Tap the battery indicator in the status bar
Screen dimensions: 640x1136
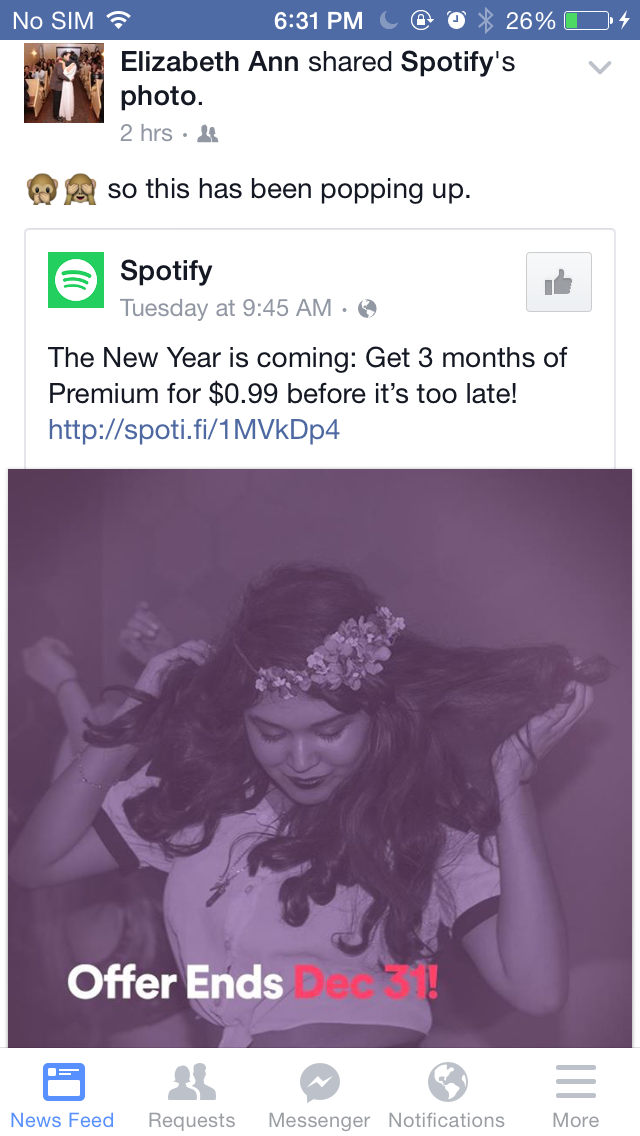click(x=587, y=20)
